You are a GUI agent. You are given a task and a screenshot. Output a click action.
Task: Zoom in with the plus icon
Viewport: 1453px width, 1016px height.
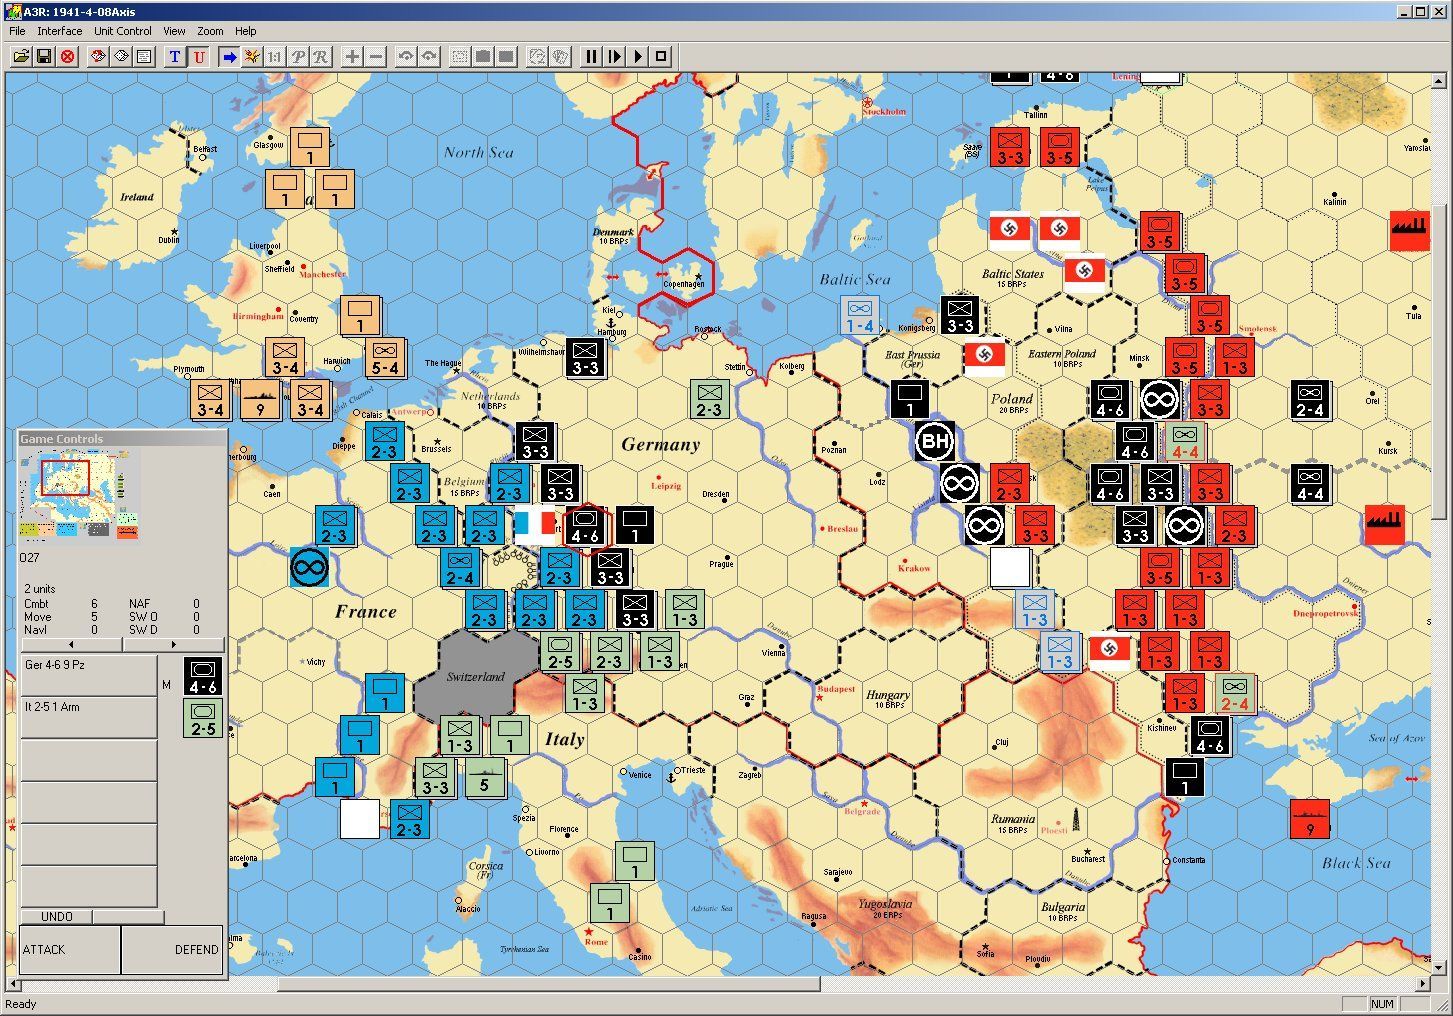[352, 57]
